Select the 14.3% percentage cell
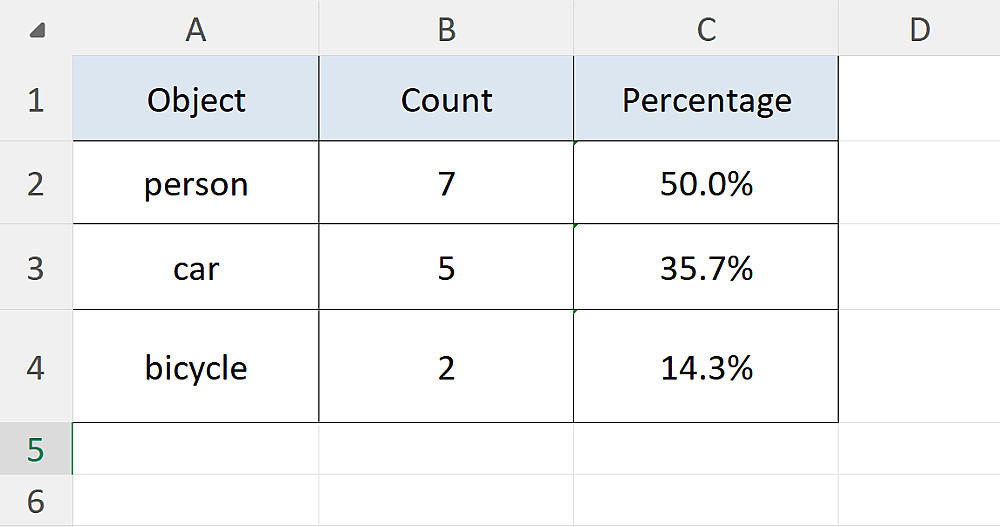Image resolution: width=1000 pixels, height=527 pixels. [x=706, y=367]
